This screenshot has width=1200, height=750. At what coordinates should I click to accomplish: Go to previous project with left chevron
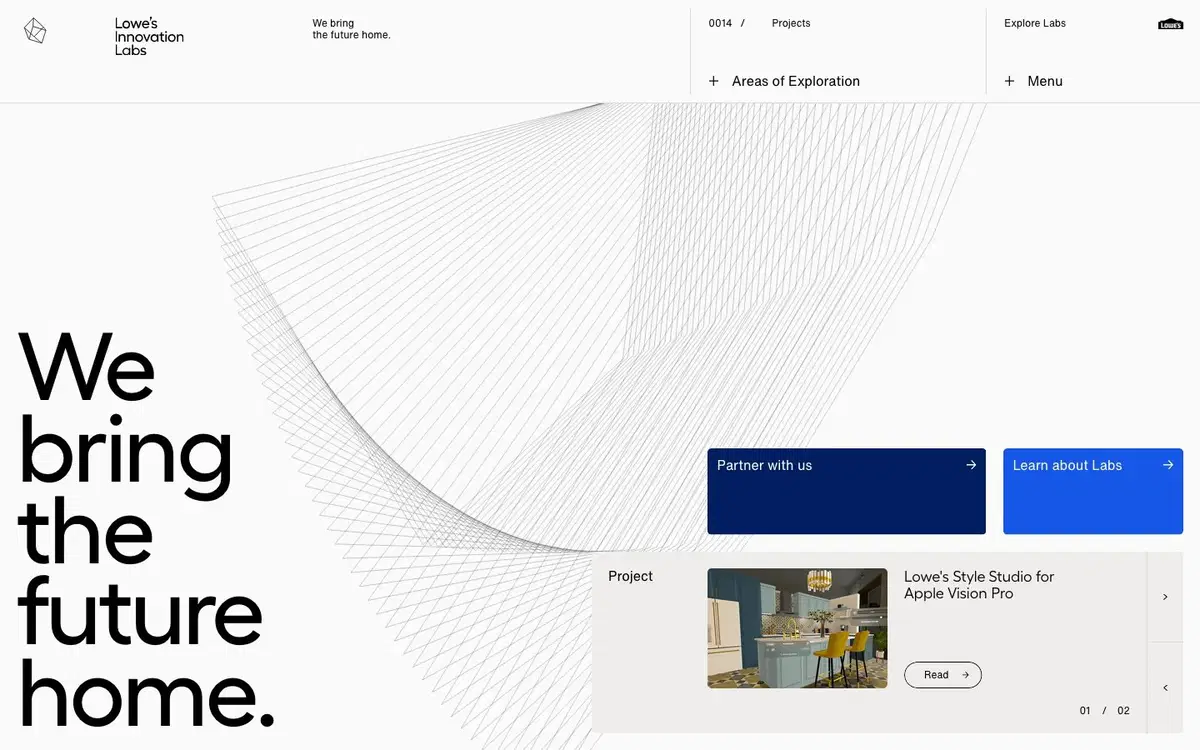click(1165, 688)
